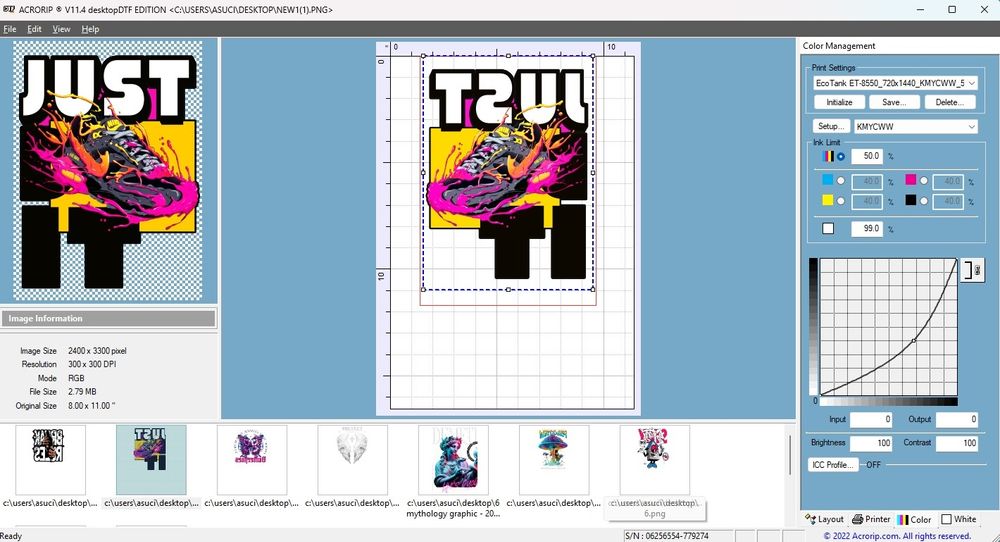Click the curve link/lock icon button
1000x542 pixels.
(973, 270)
